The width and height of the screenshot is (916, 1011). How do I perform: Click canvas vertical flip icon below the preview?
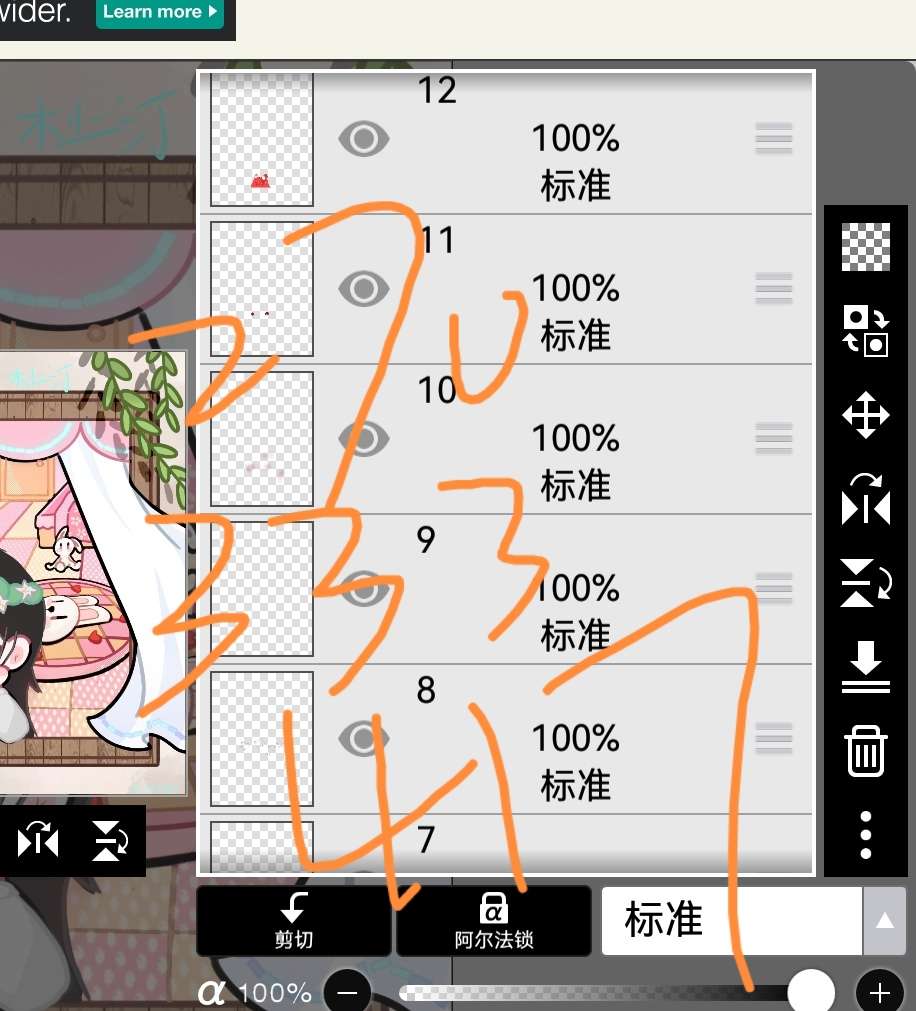(x=110, y=841)
